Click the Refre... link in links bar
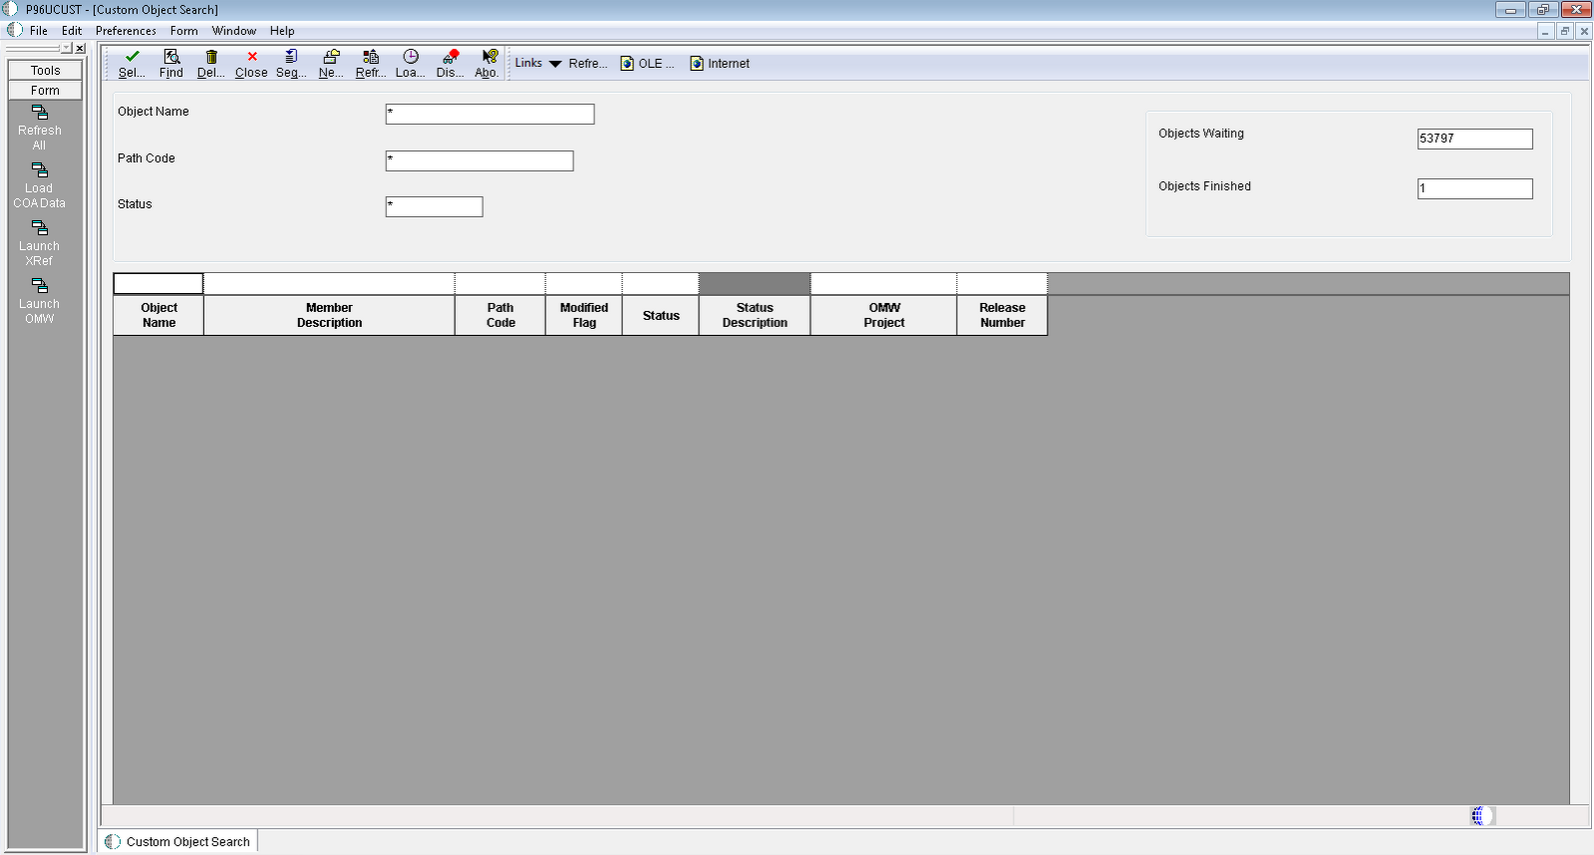 click(588, 64)
